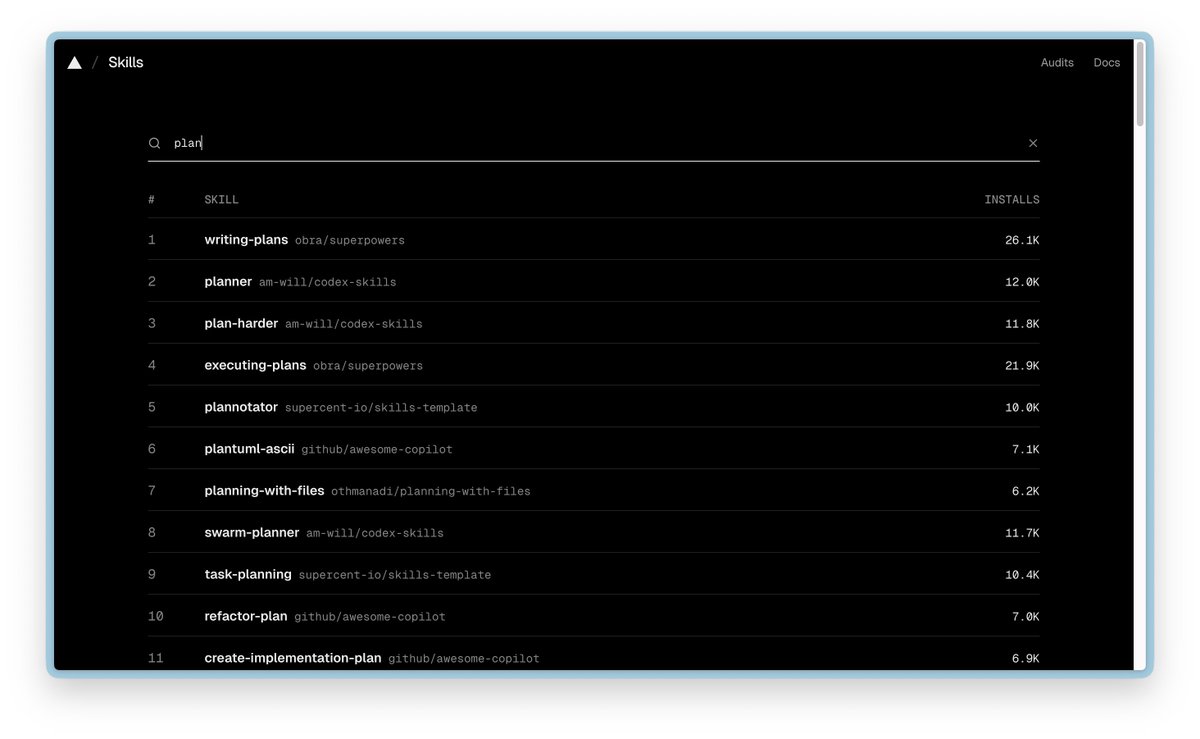Click rank number 10 in the list

(x=156, y=617)
